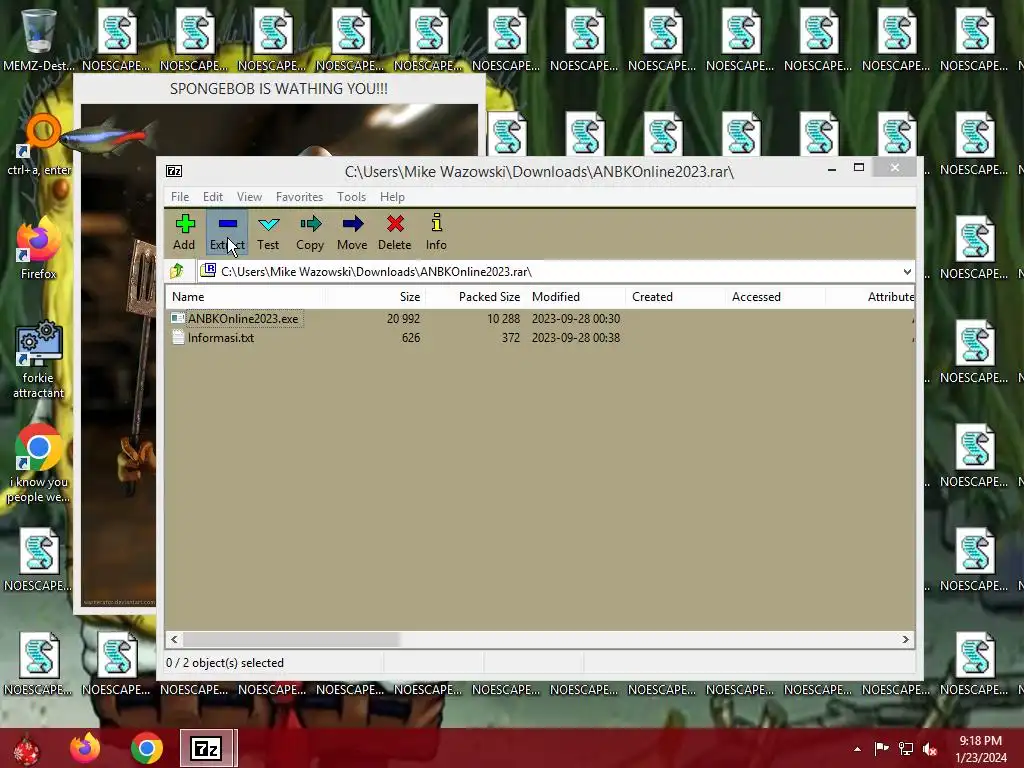Screen dimensions: 1024x768
Task: Sort by the Modified column header
Action: coord(575,296)
